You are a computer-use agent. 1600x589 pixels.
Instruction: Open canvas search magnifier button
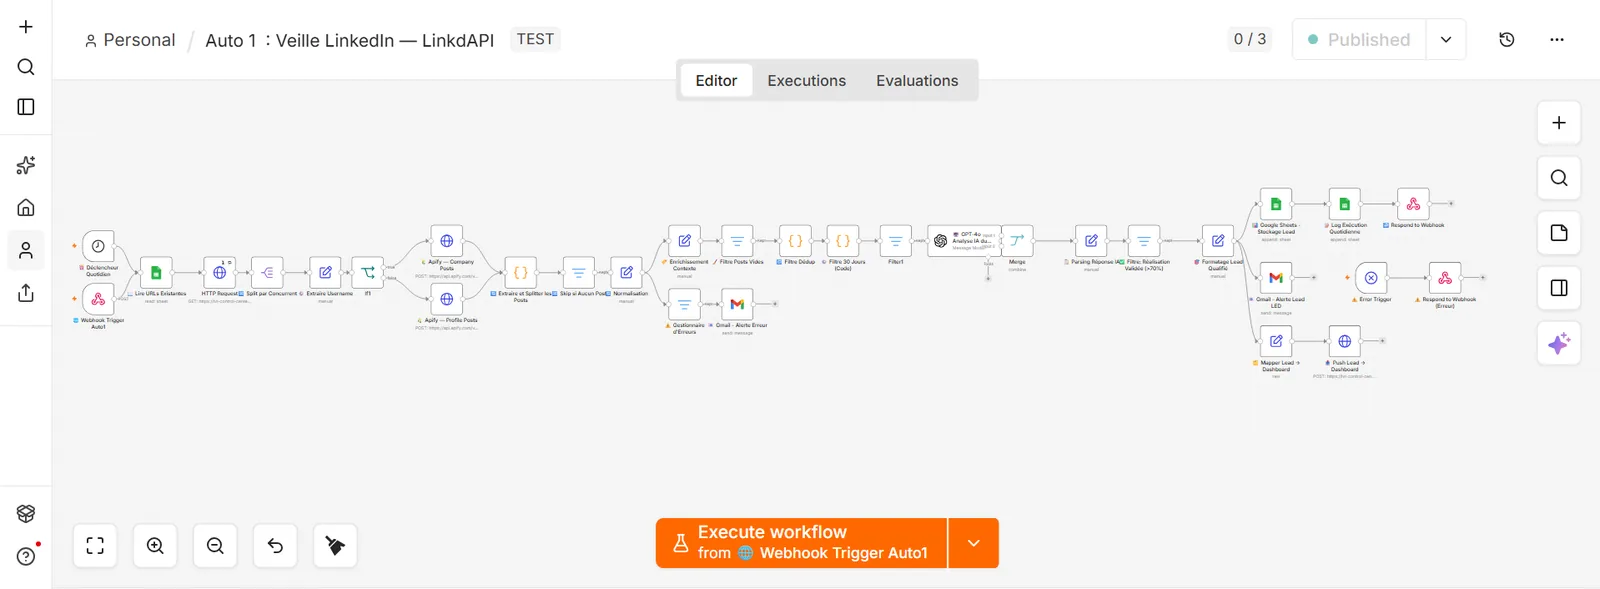pyautogui.click(x=1559, y=178)
